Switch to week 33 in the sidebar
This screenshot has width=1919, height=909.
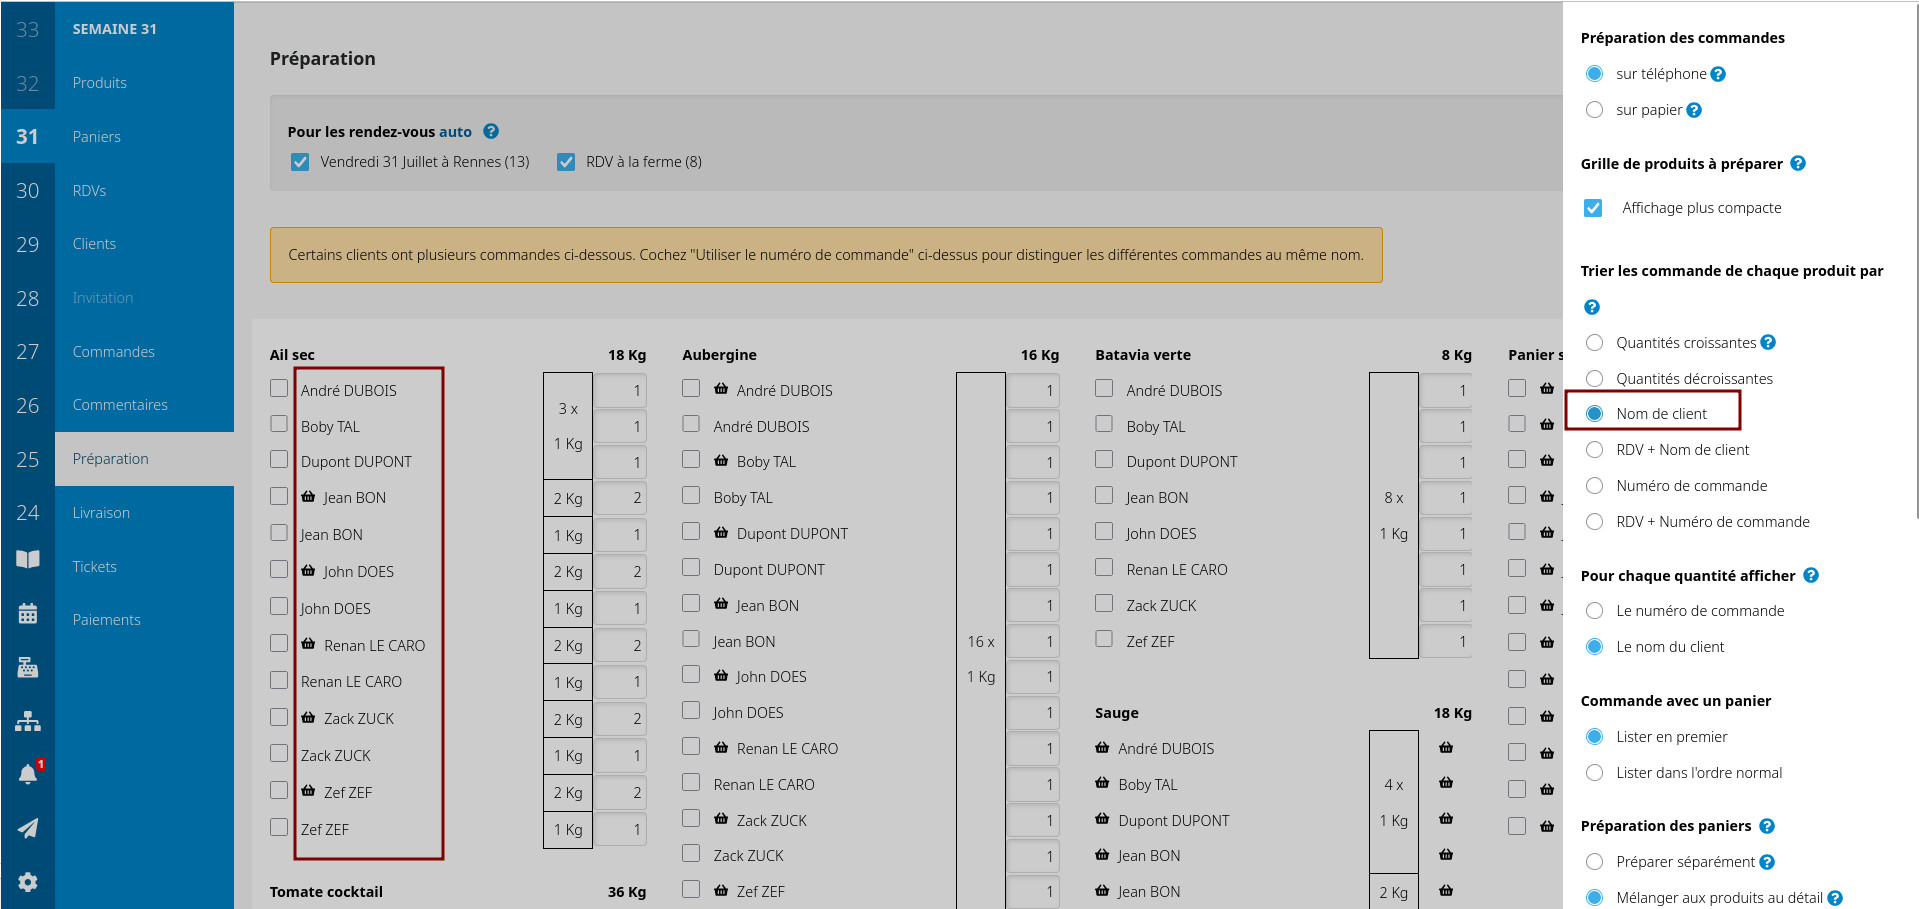tap(28, 30)
